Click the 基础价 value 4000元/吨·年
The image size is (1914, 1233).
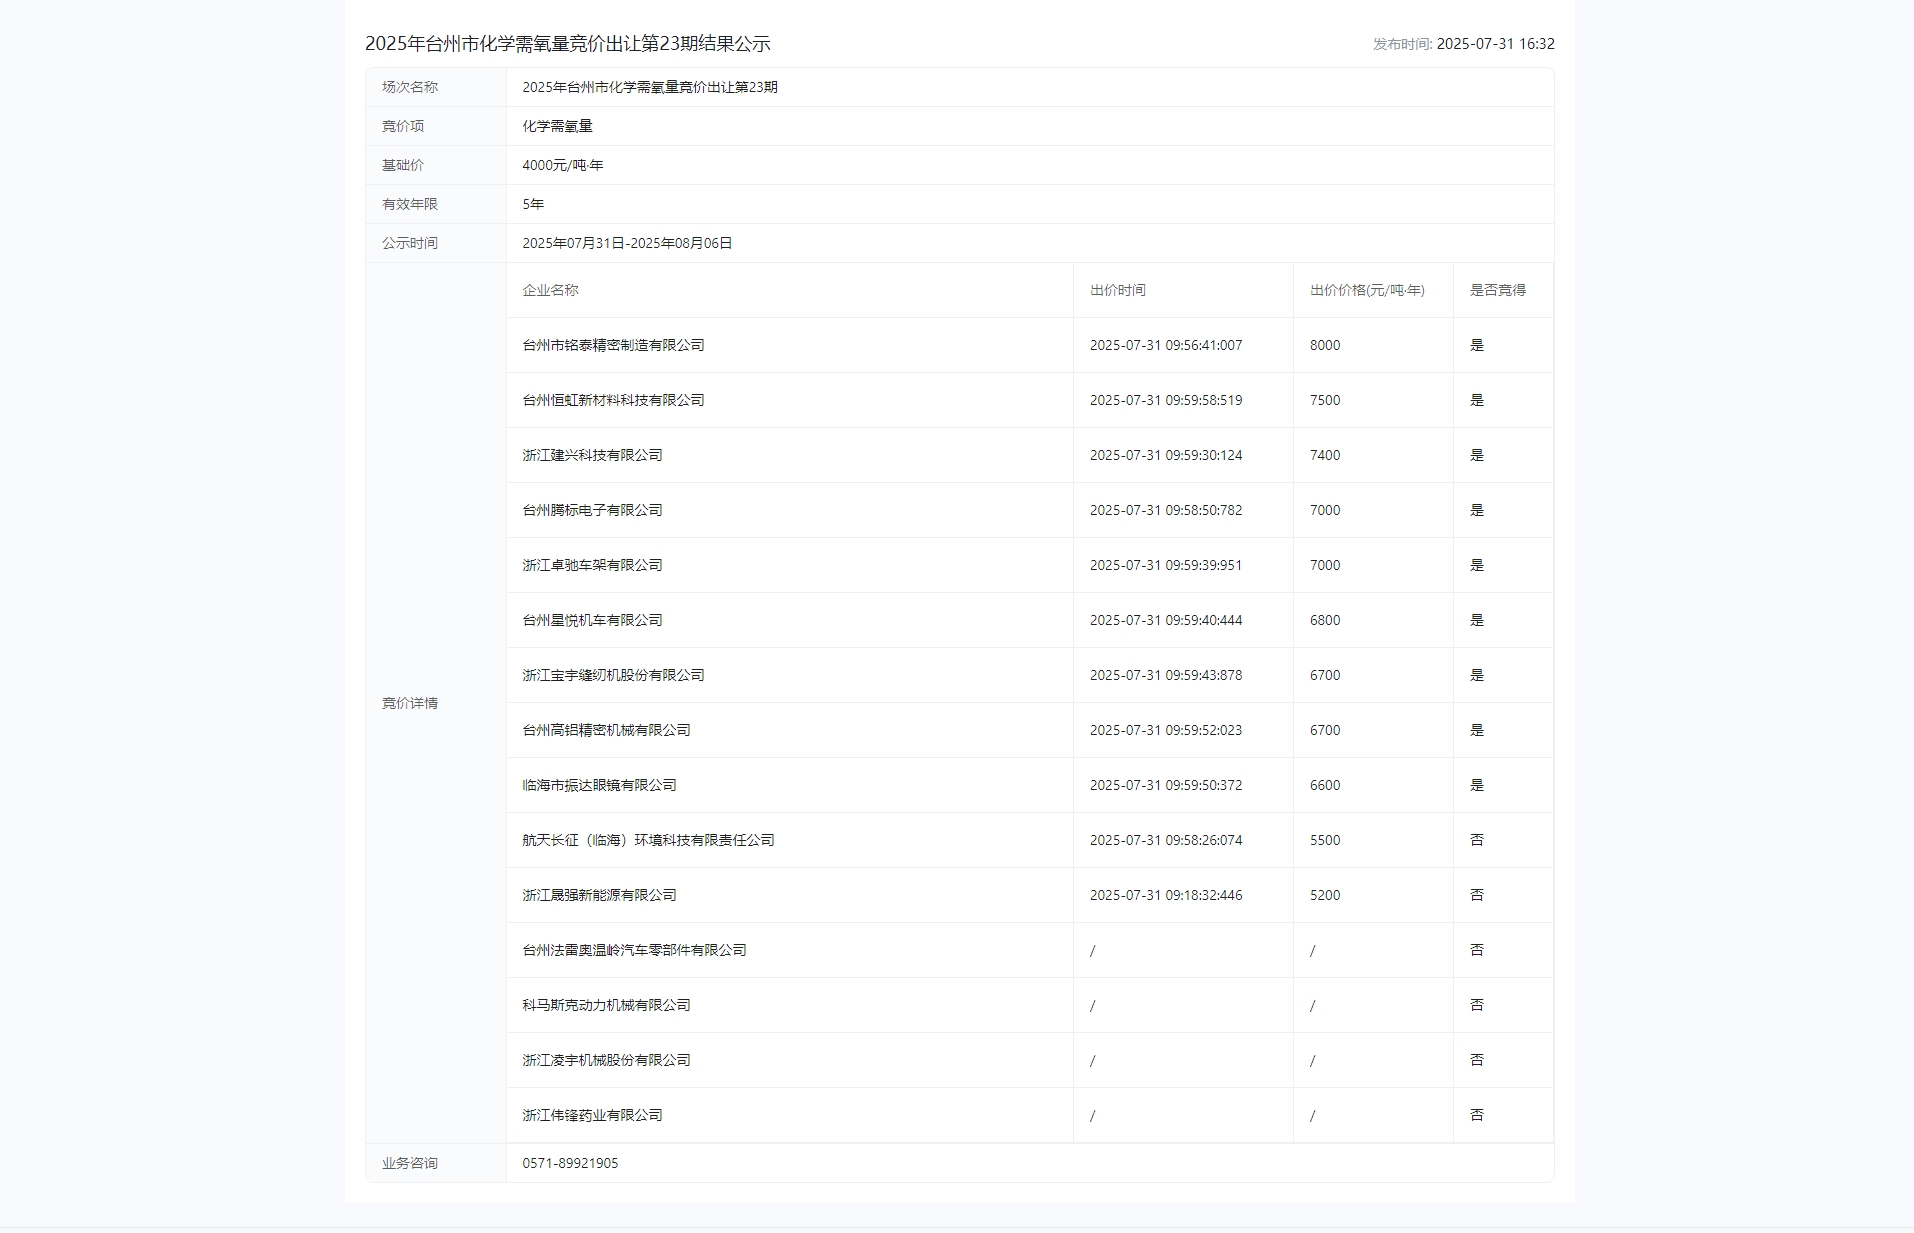(x=562, y=165)
